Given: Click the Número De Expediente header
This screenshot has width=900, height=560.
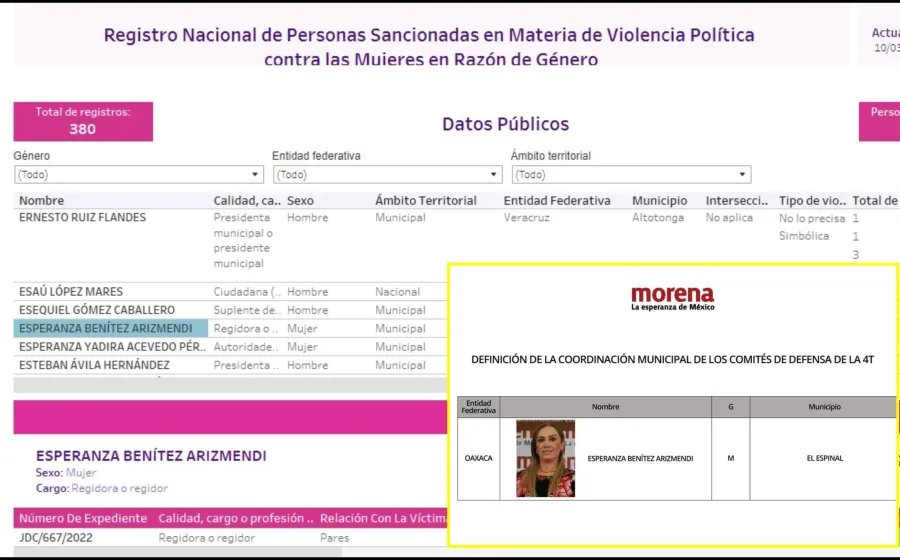Looking at the screenshot, I should tap(83, 518).
